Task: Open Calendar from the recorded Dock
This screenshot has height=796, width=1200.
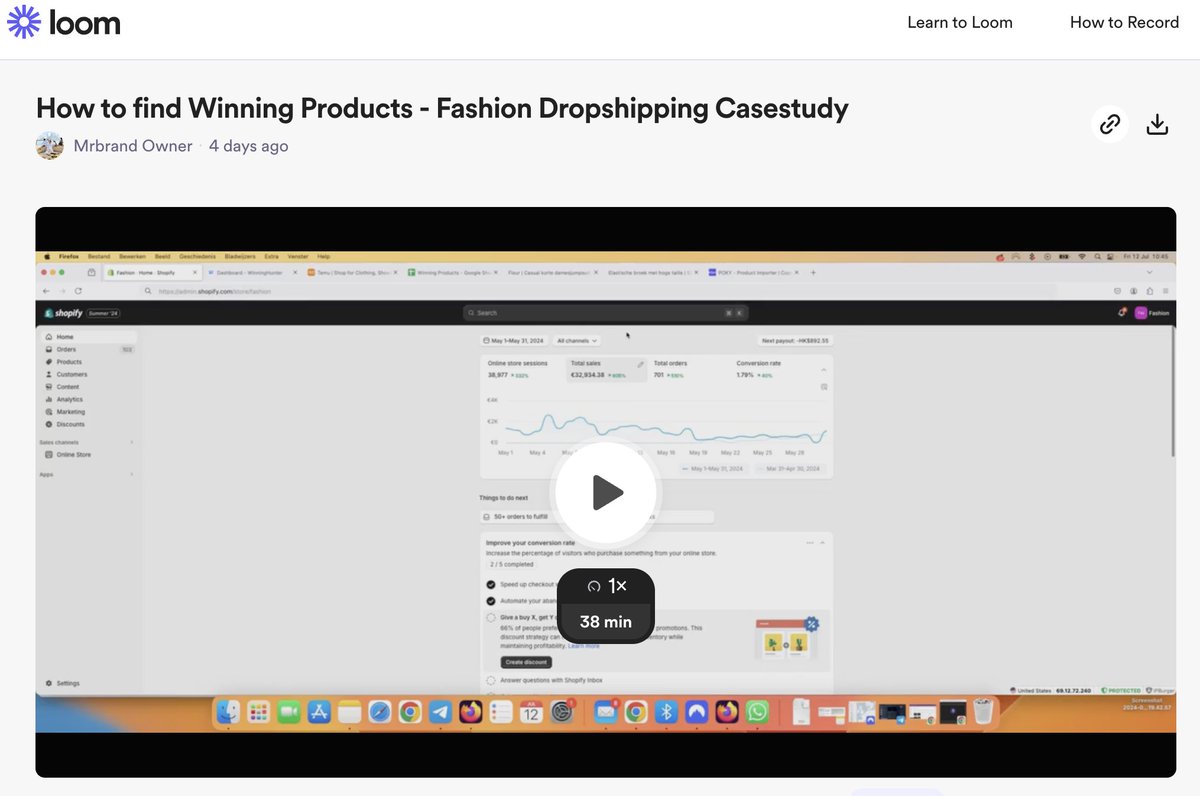Action: 532,712
